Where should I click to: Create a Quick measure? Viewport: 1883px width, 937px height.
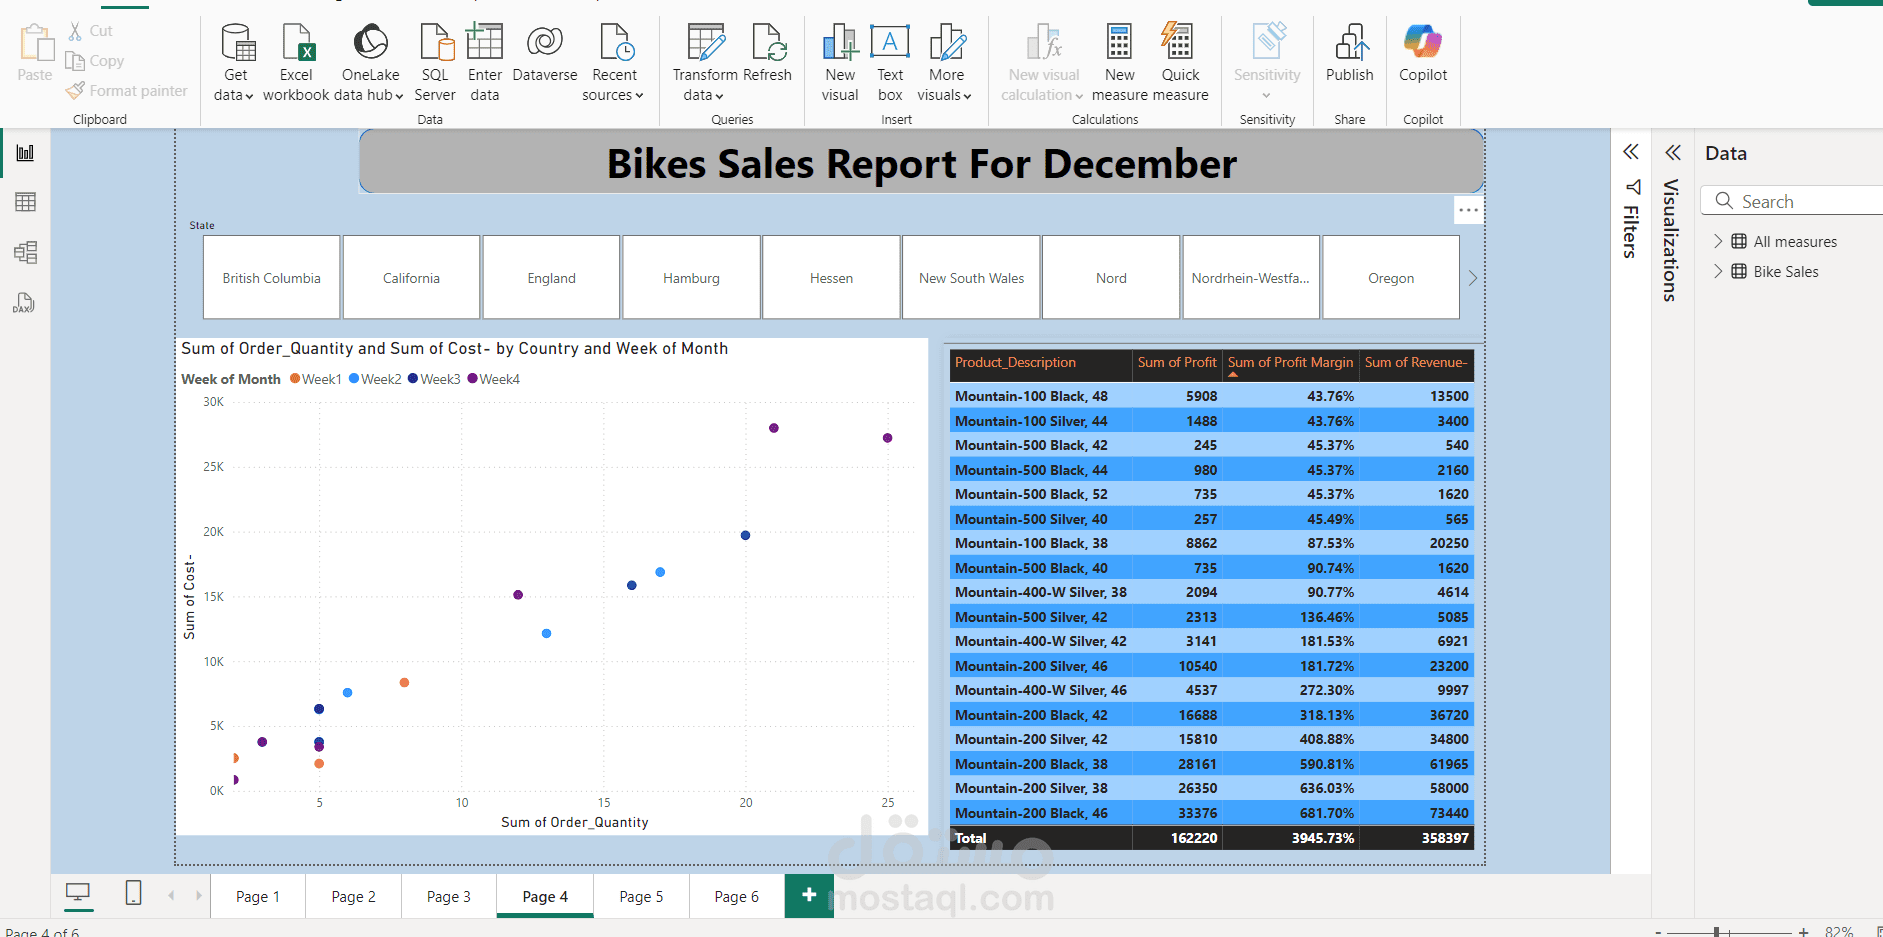[1180, 63]
